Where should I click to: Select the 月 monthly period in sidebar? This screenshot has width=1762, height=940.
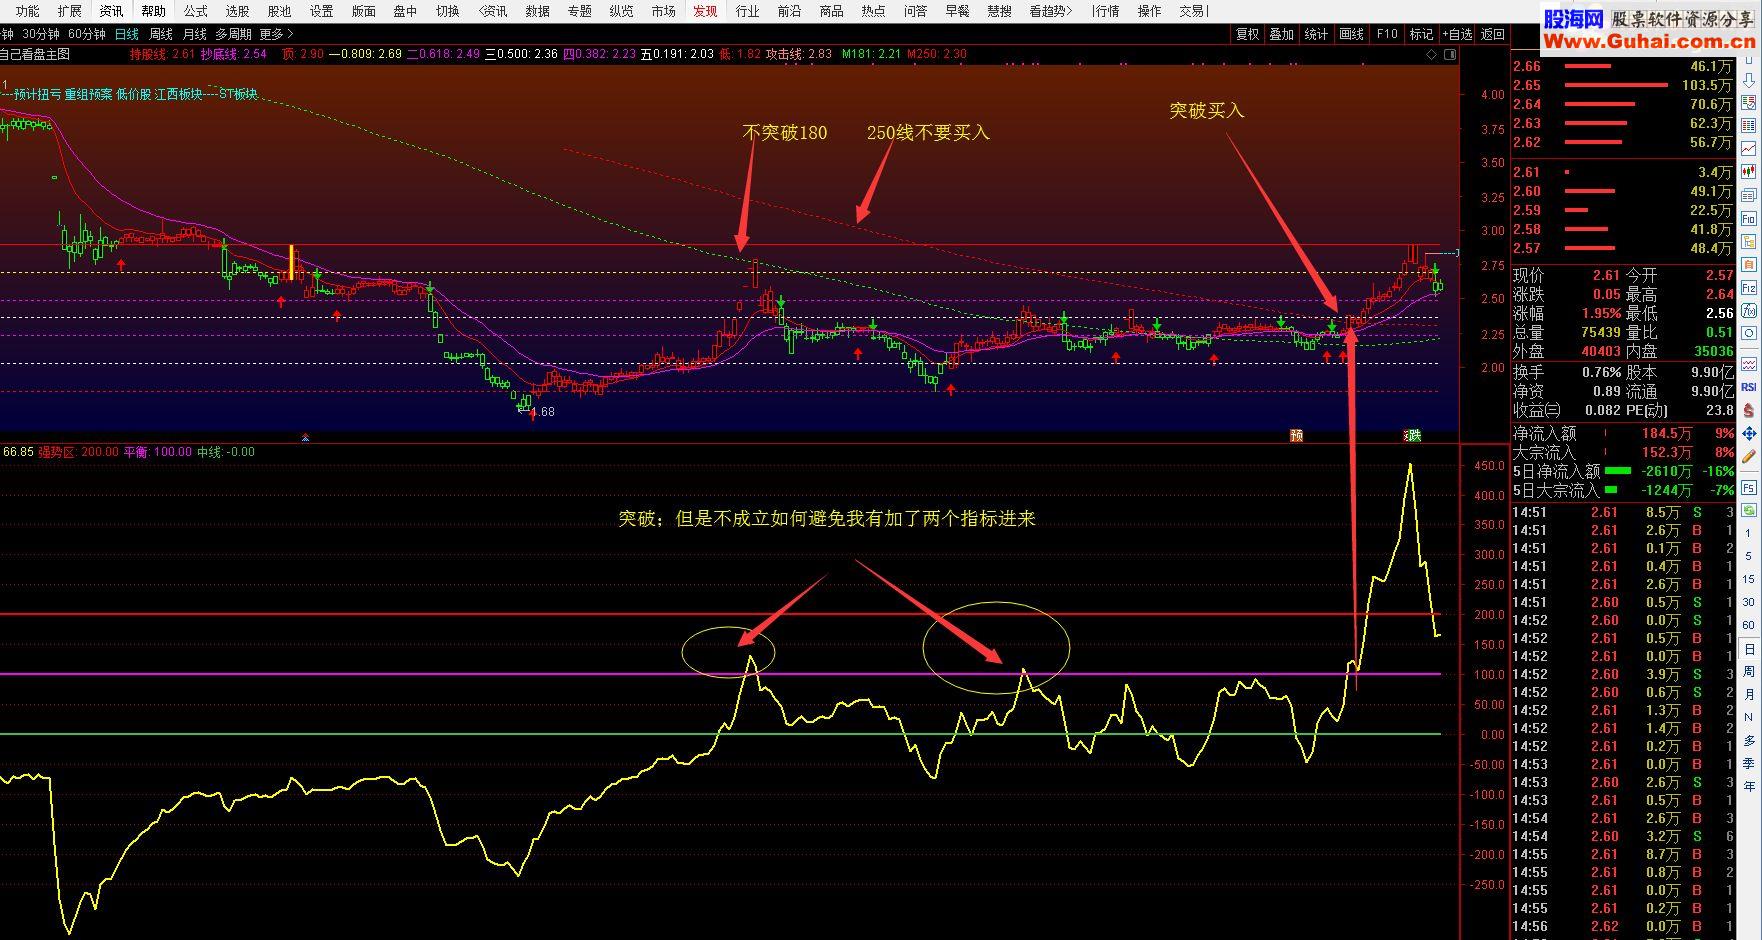[1749, 694]
